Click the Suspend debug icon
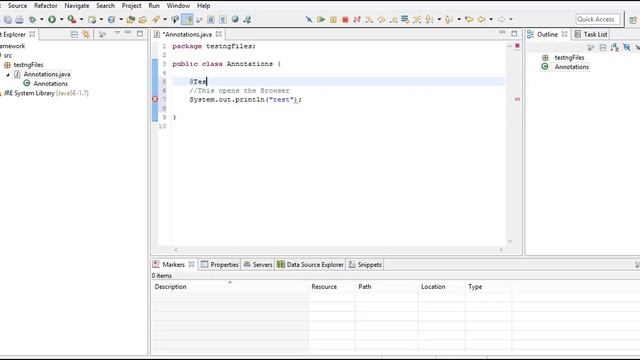Screen dimensions: 640x360 click(x=333, y=19)
